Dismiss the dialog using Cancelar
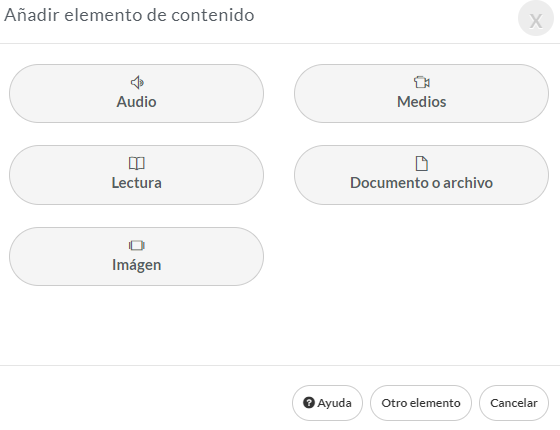Viewport: 560px width, 430px height. tap(514, 403)
